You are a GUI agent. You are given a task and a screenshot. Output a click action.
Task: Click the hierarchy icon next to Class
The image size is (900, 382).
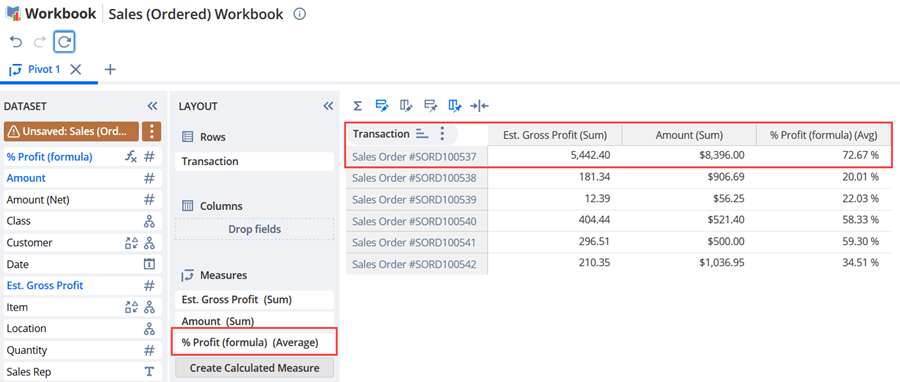pos(149,221)
